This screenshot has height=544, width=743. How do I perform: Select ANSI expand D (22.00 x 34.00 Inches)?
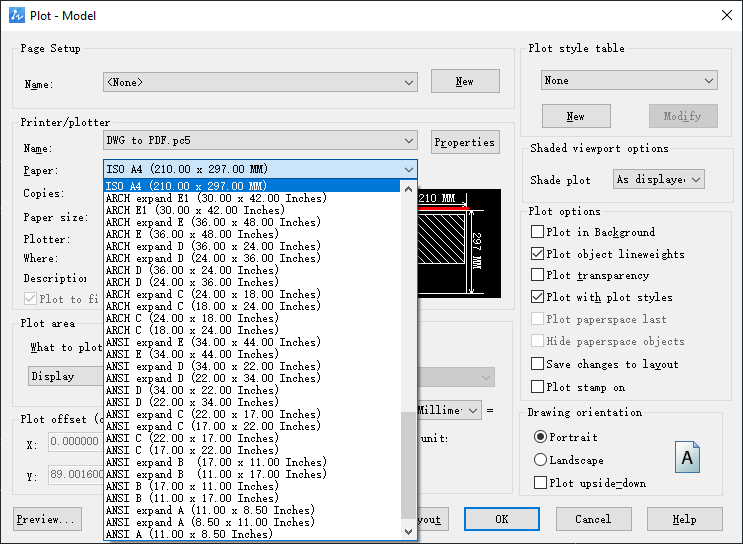point(252,378)
